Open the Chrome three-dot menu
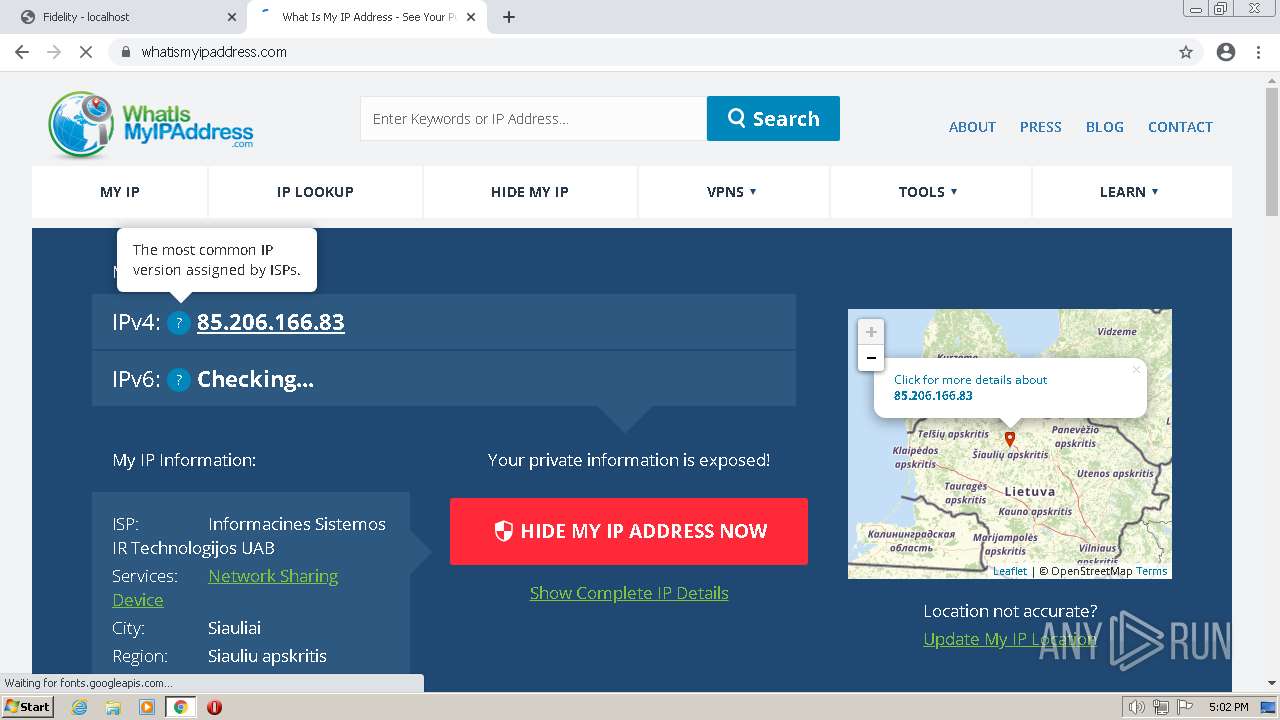Image resolution: width=1280 pixels, height=720 pixels. click(1259, 52)
